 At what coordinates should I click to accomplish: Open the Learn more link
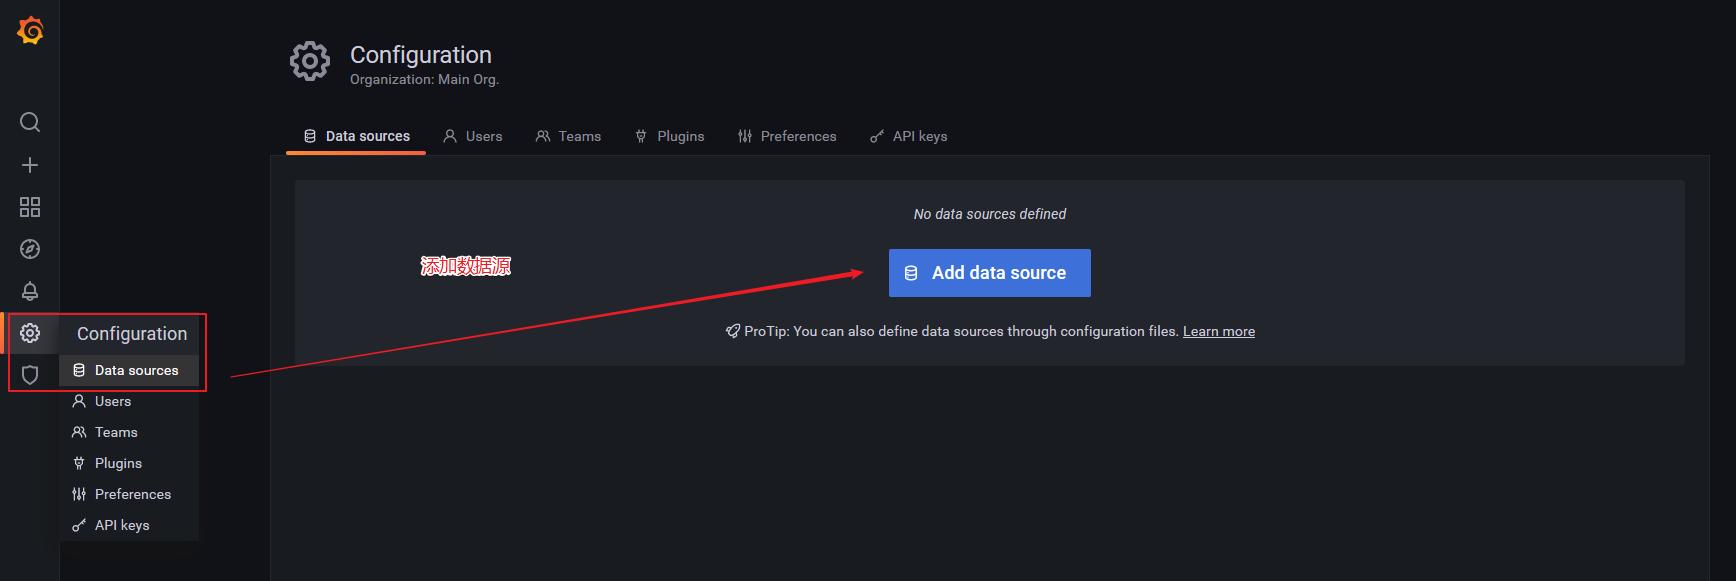coord(1219,331)
